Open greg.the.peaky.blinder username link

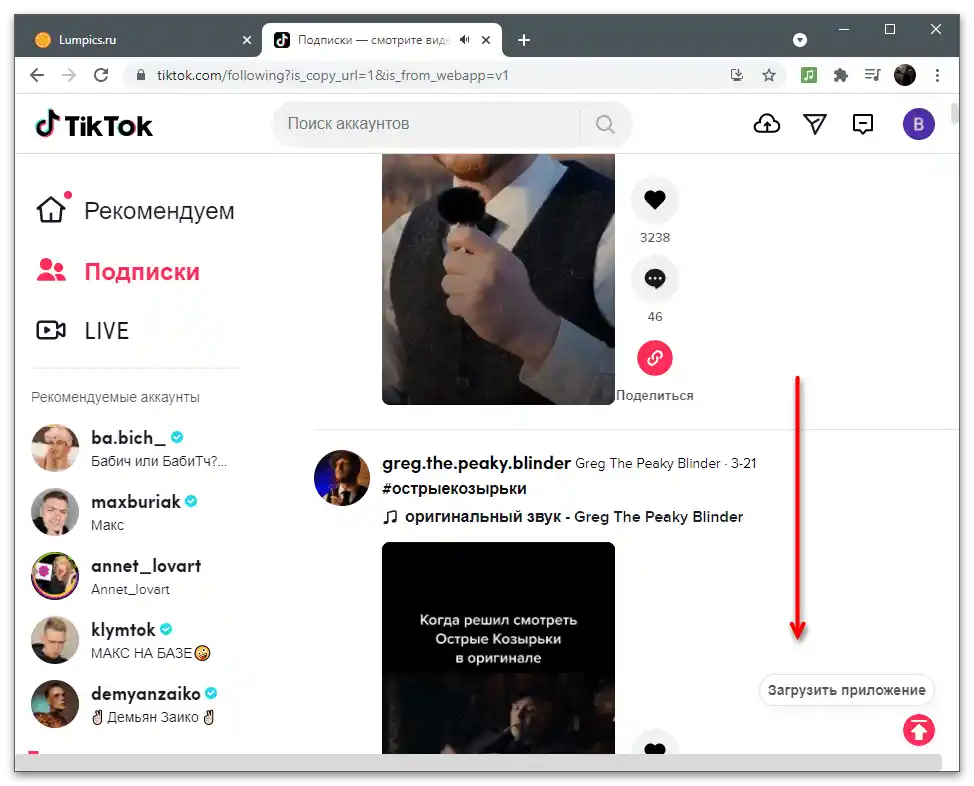coord(476,463)
